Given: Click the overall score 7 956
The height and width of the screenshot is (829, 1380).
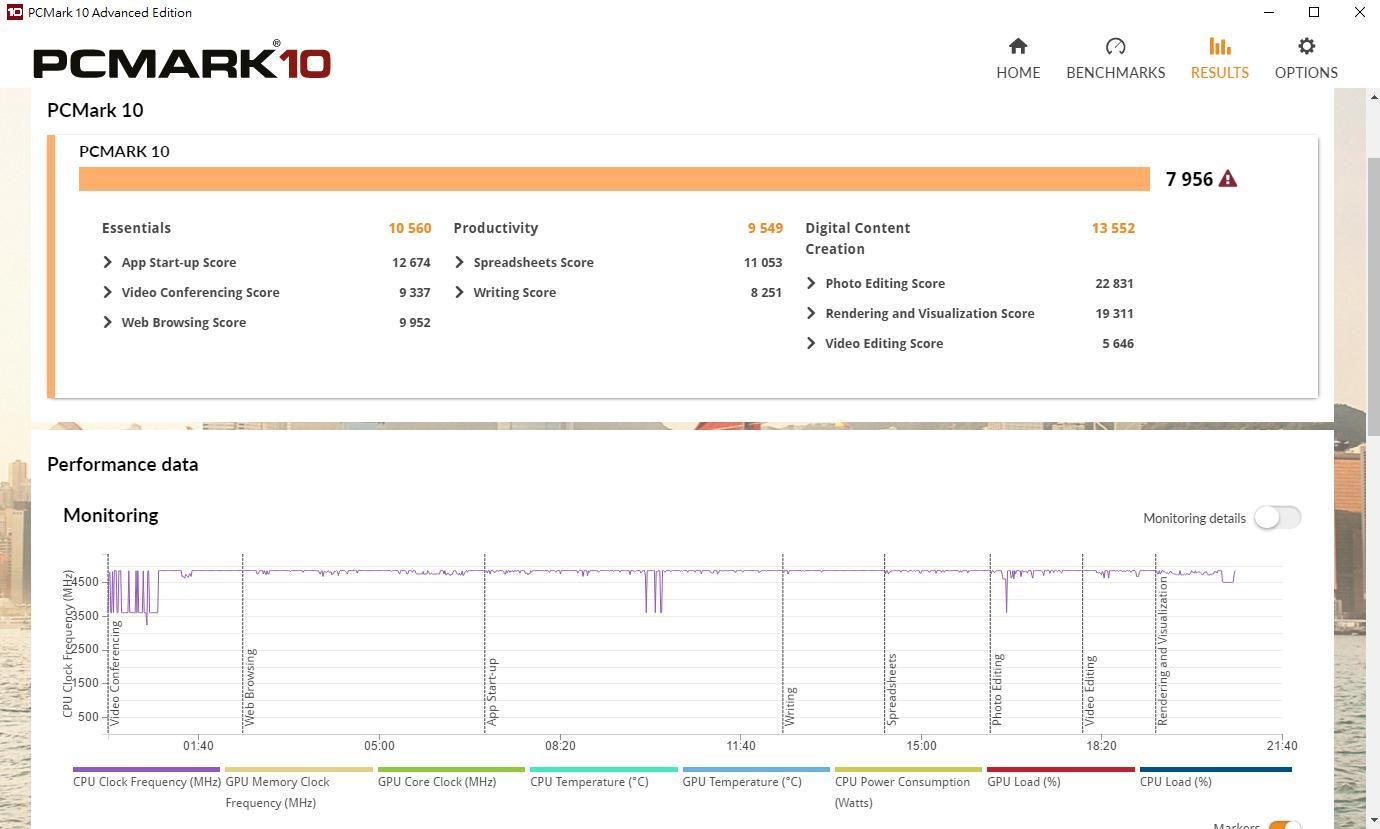Looking at the screenshot, I should pos(1189,179).
